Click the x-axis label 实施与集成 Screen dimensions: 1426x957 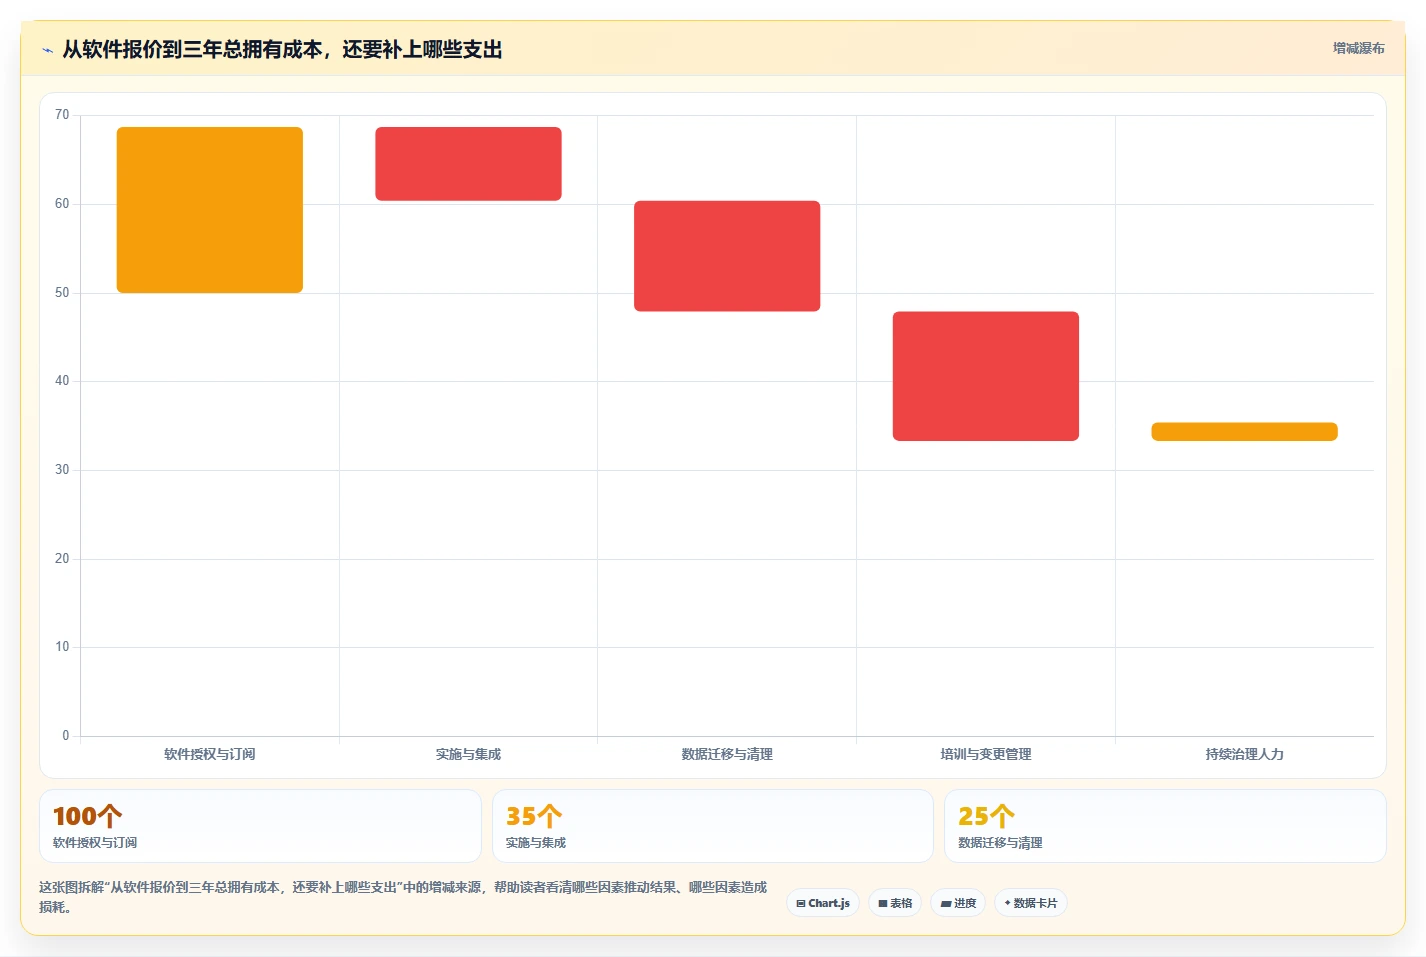pyautogui.click(x=468, y=754)
